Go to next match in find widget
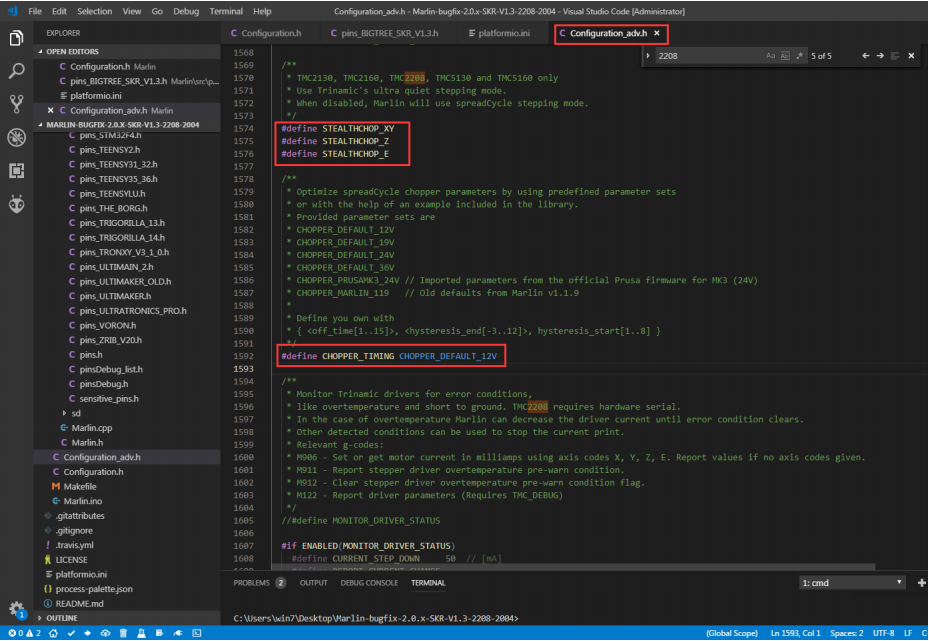Screen dimensions: 929x641 coord(879,56)
